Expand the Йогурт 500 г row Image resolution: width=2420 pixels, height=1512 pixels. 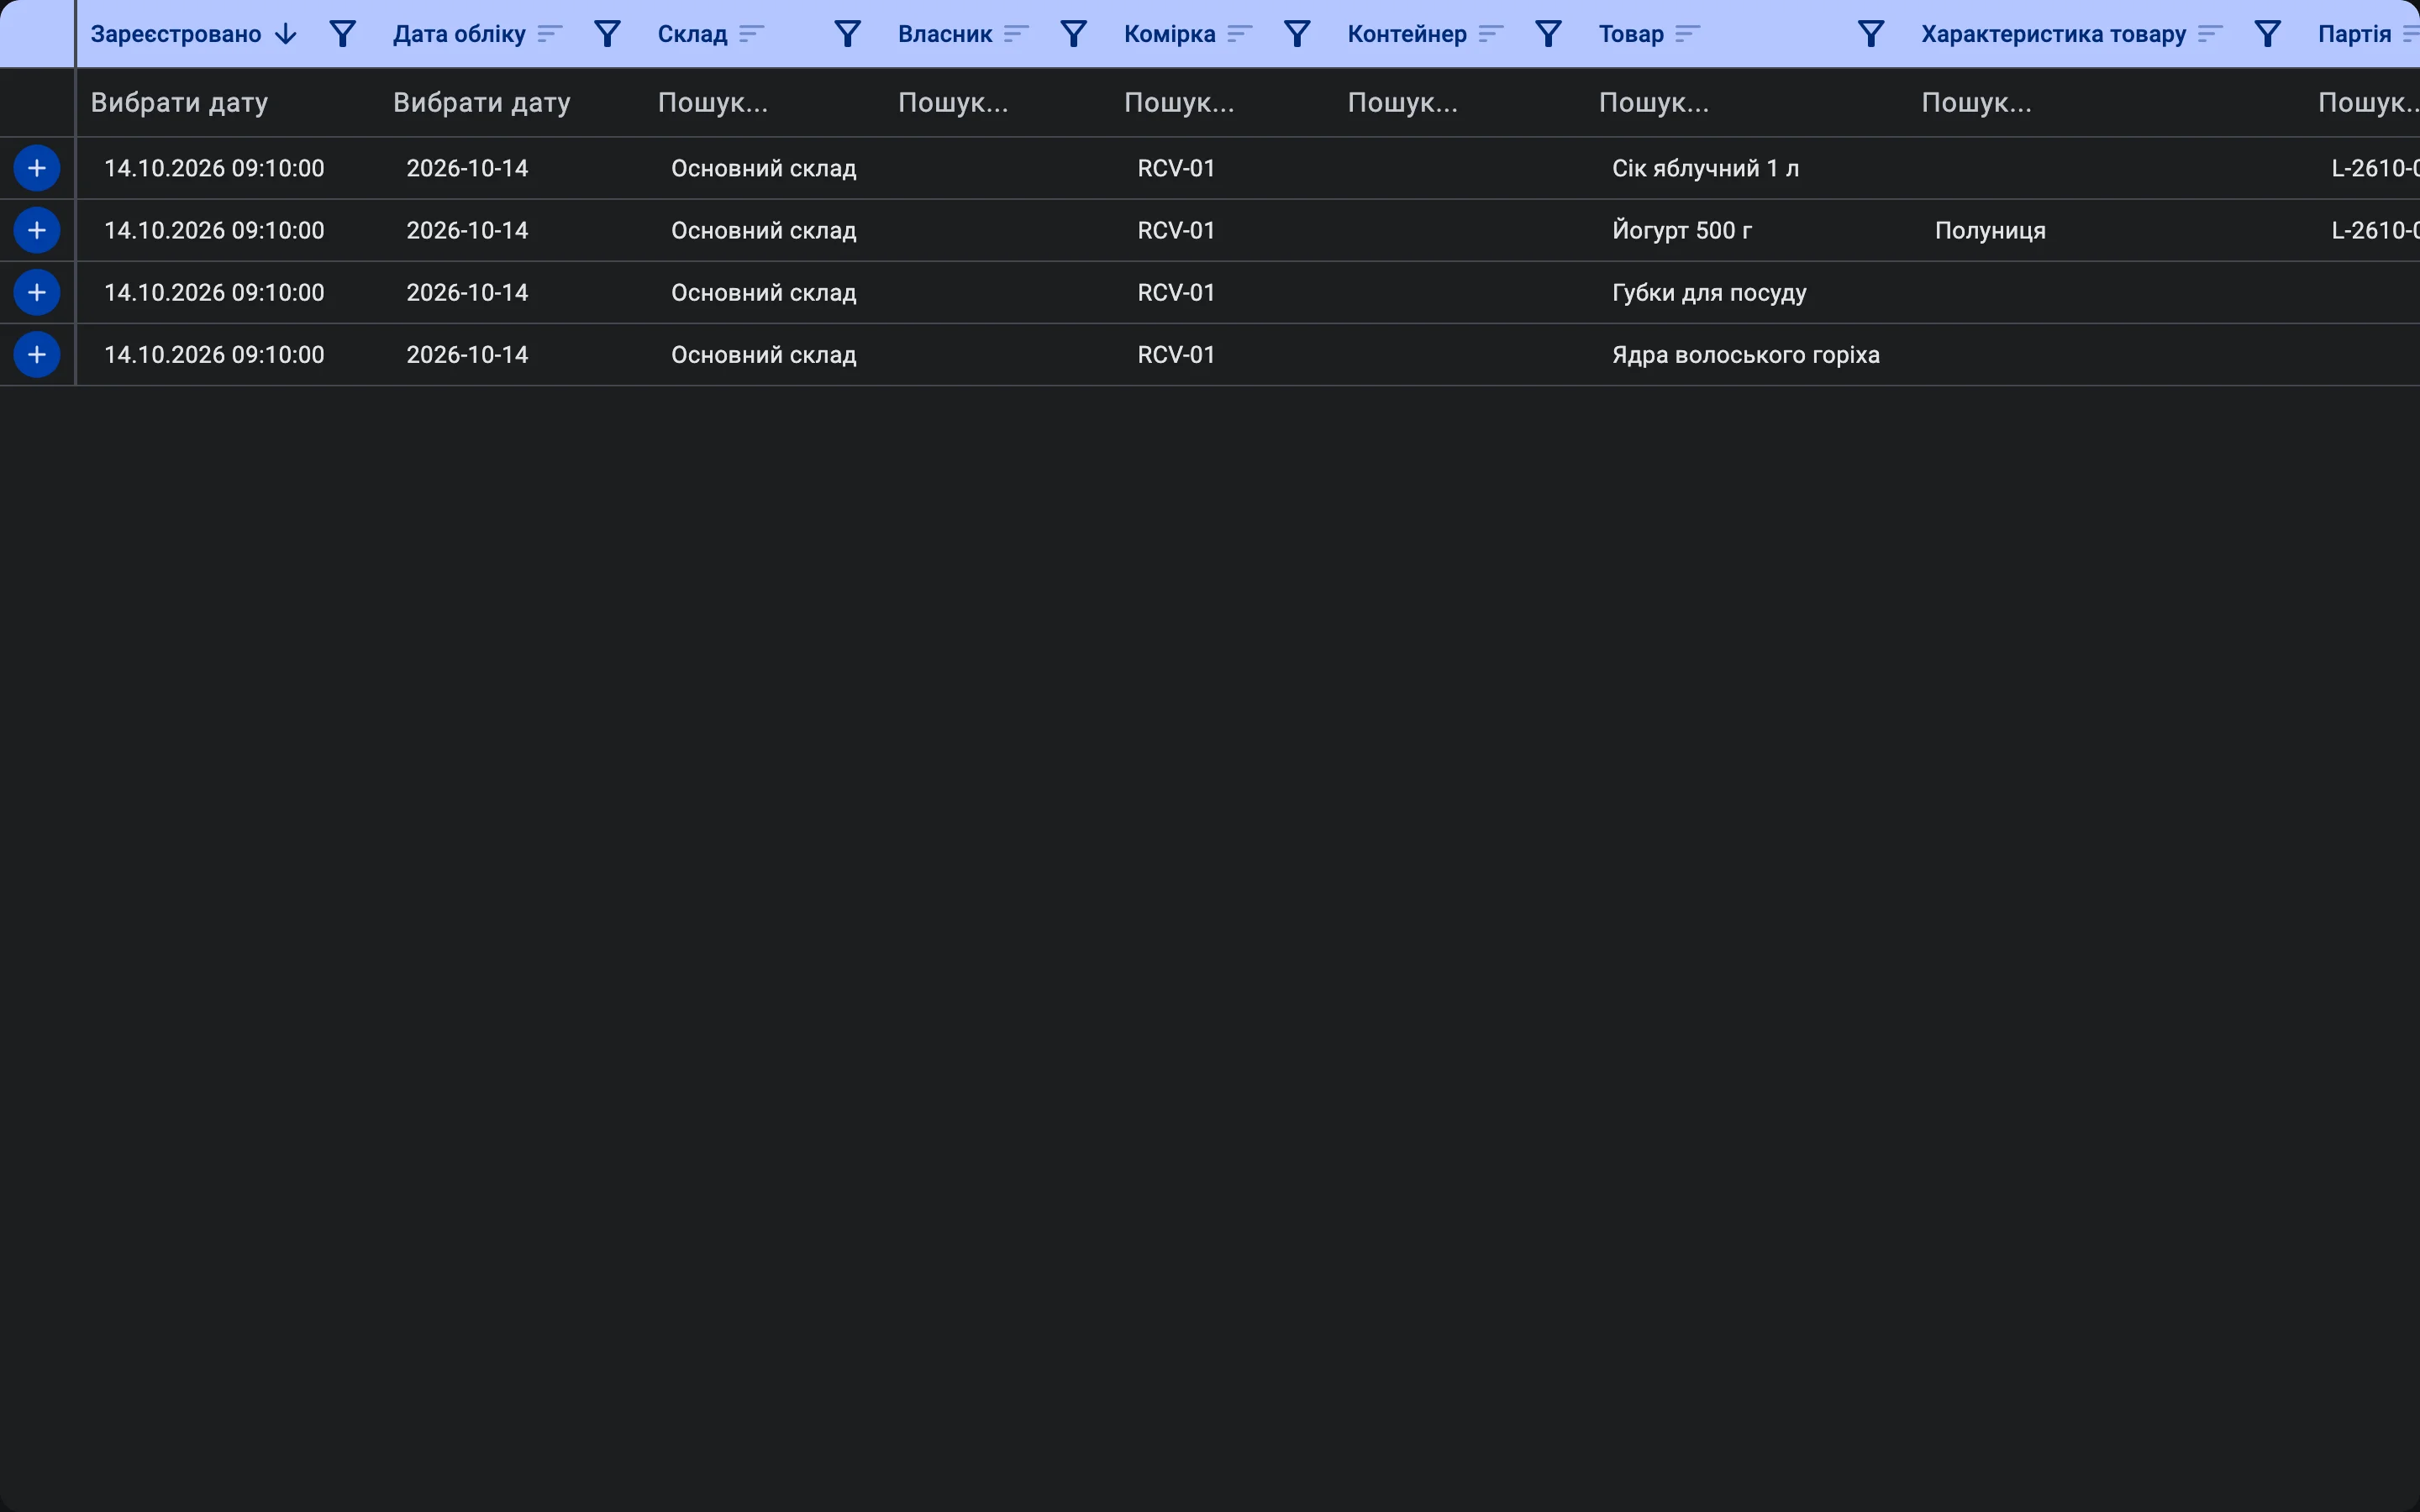[x=37, y=230]
